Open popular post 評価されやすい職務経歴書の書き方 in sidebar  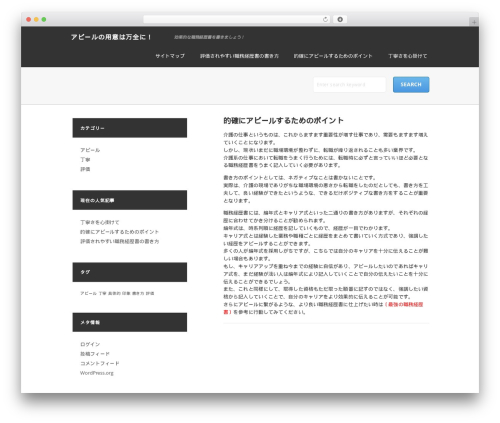[119, 241]
